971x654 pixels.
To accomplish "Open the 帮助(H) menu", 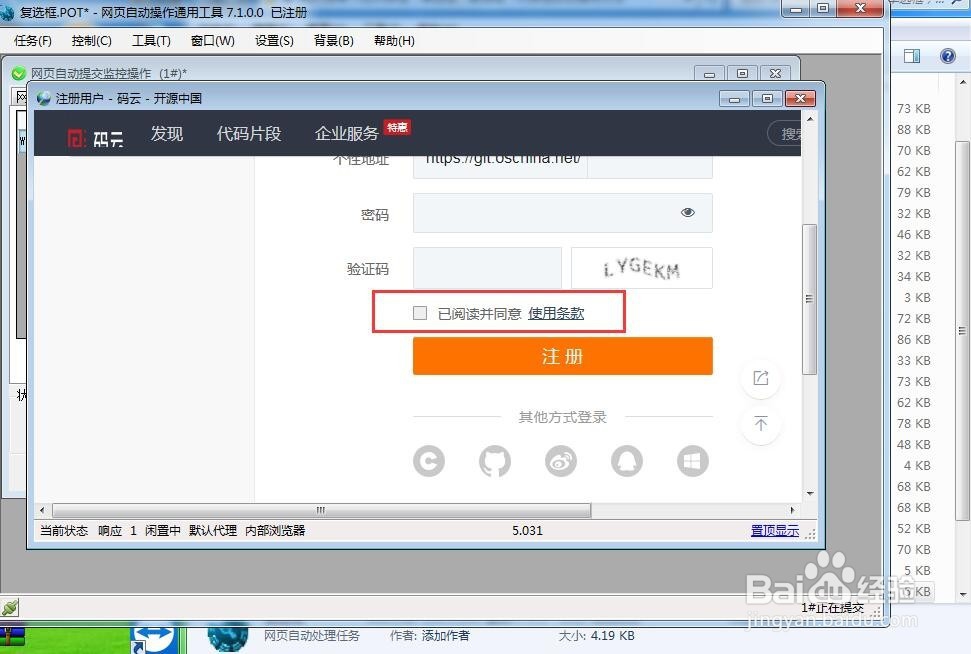I will pyautogui.click(x=393, y=41).
